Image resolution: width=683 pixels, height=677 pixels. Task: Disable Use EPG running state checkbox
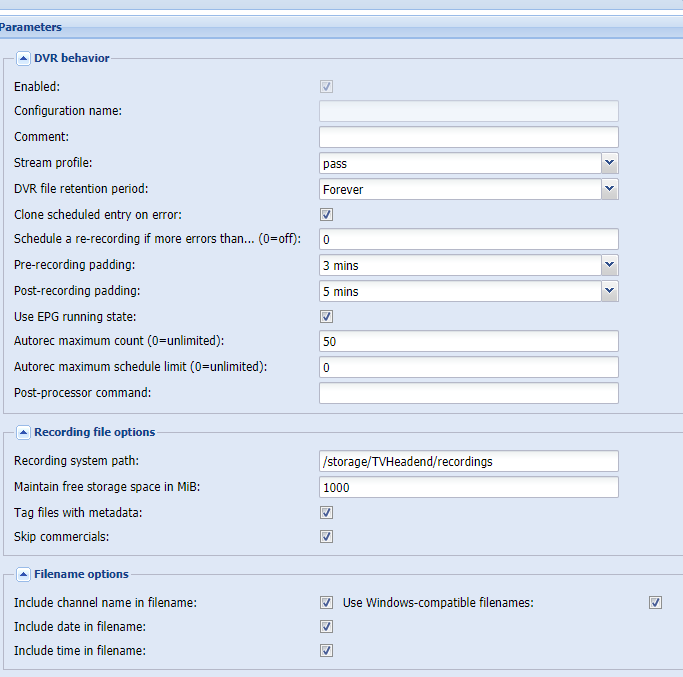(x=326, y=316)
